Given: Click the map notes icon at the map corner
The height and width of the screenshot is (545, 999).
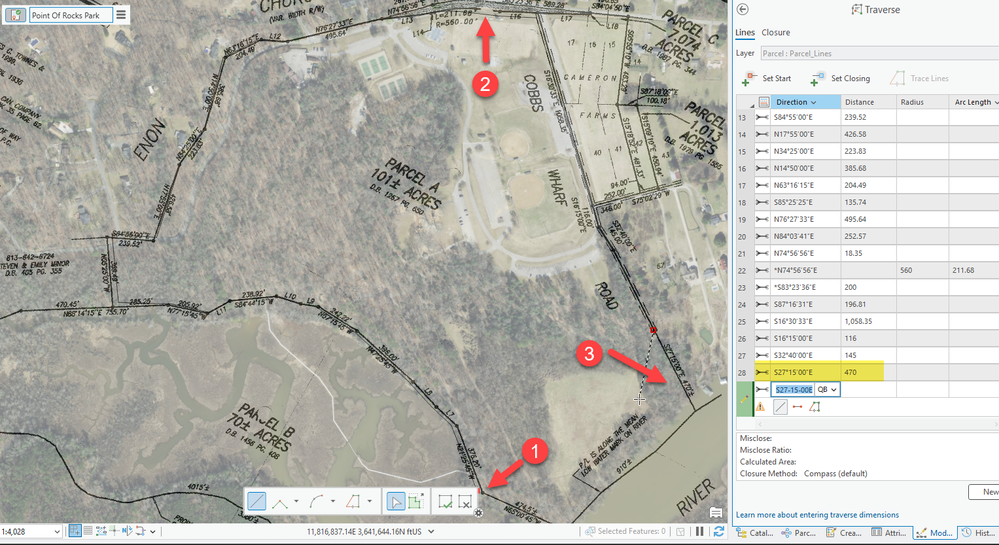Looking at the screenshot, I should pos(716,513).
